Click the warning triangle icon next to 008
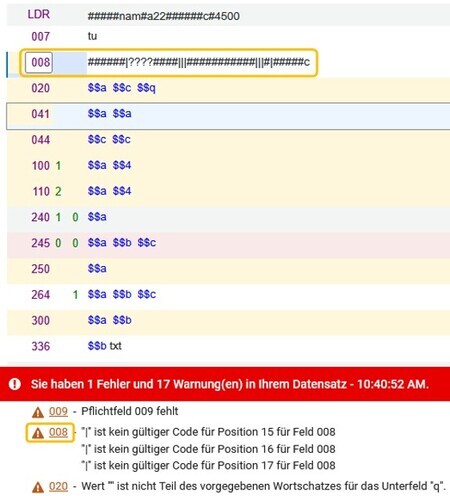 pos(38,433)
